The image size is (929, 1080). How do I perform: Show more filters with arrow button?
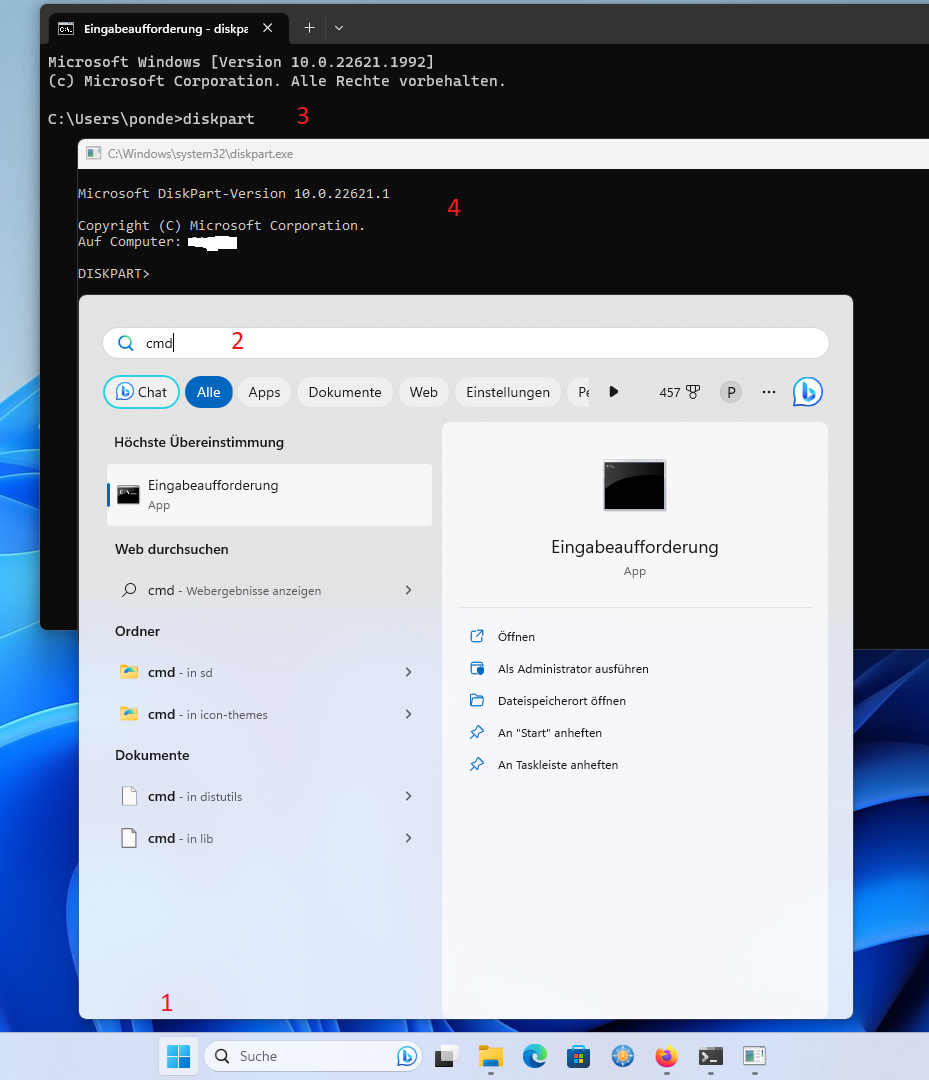click(614, 392)
